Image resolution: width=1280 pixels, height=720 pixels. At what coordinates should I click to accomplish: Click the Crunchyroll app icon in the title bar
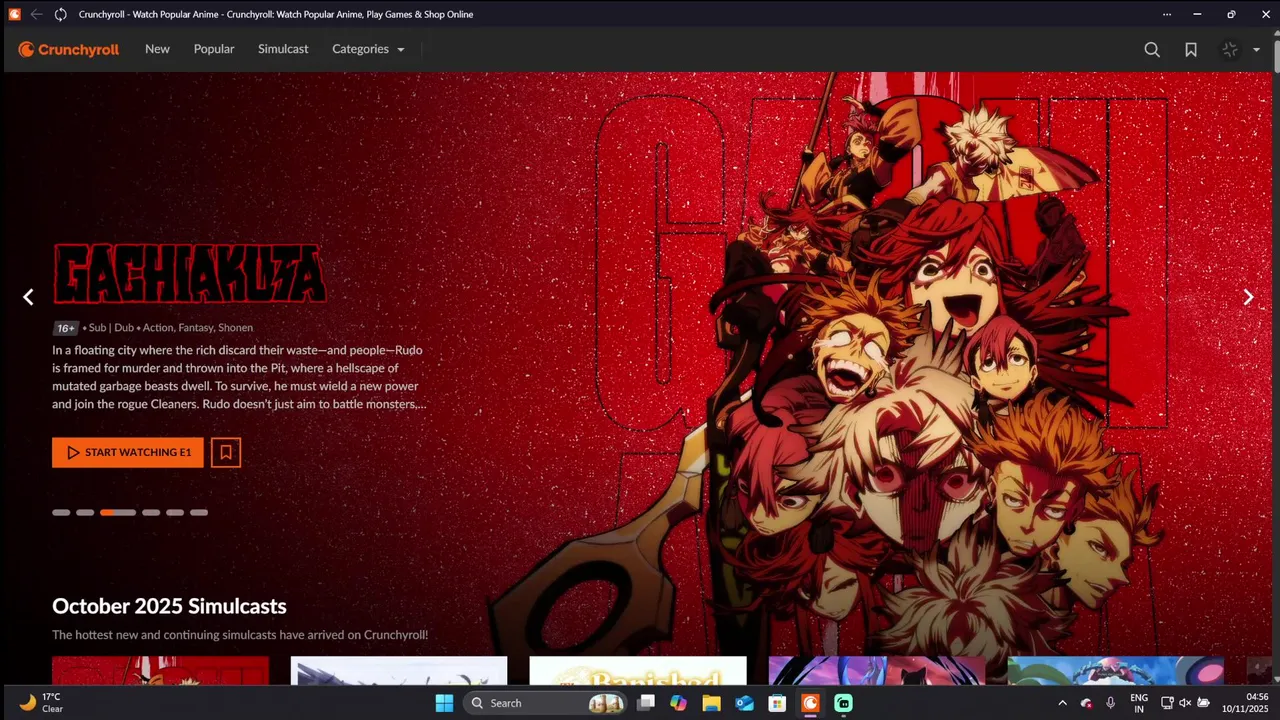[x=14, y=14]
